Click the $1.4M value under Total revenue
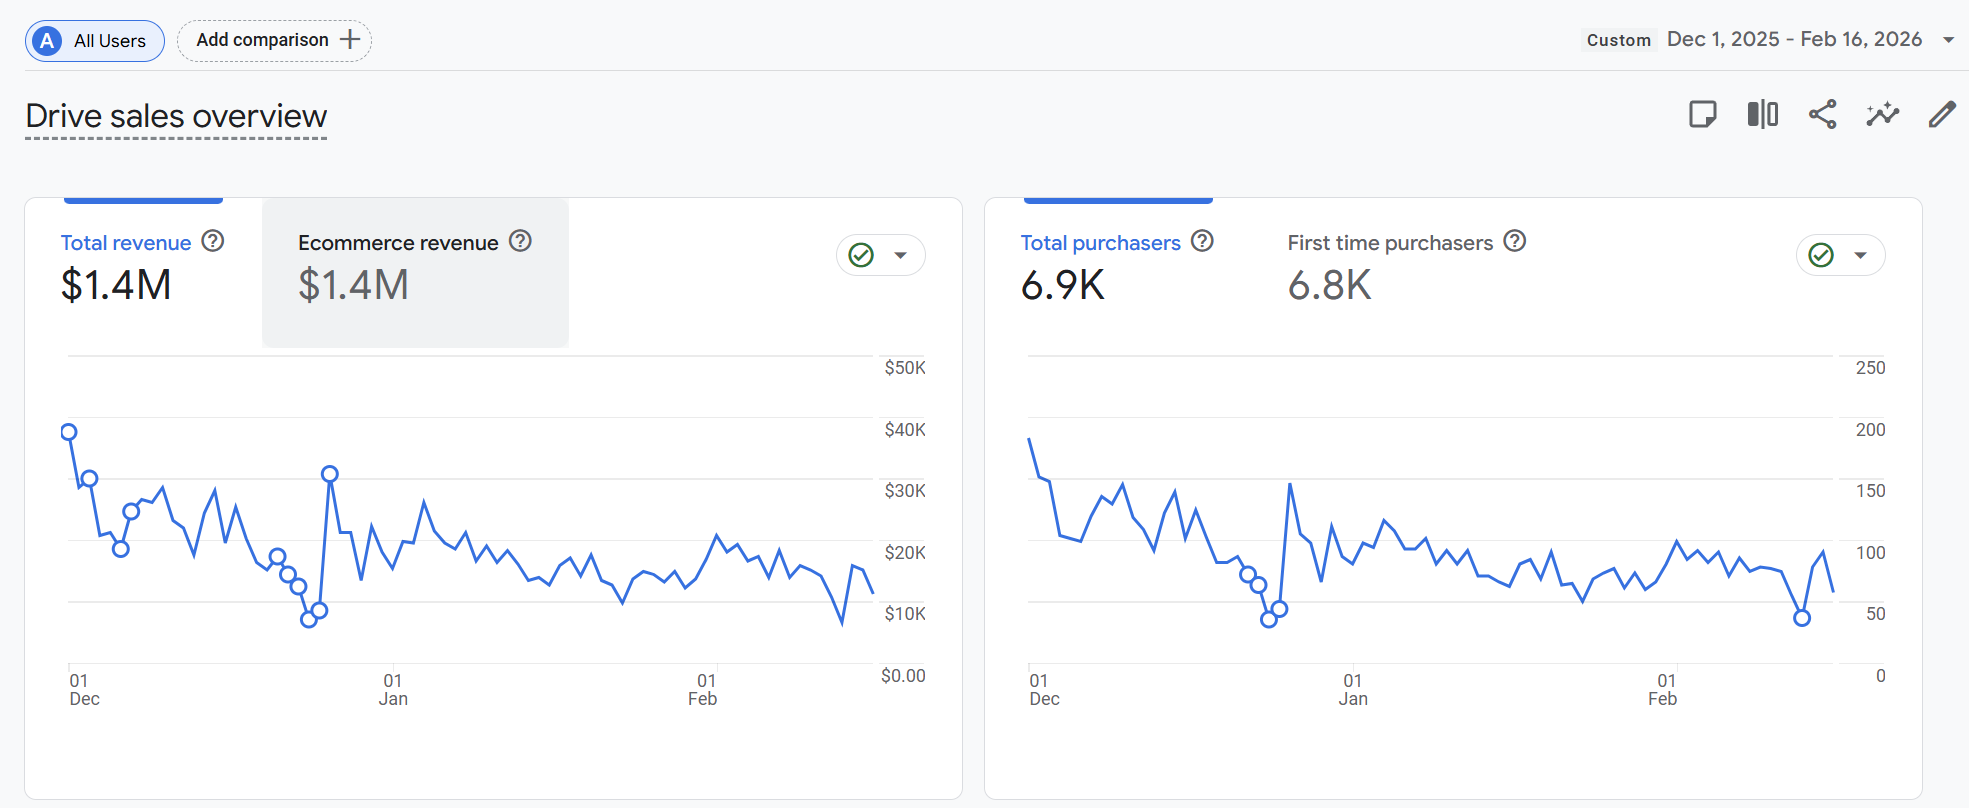Image resolution: width=1969 pixels, height=808 pixels. [x=116, y=285]
